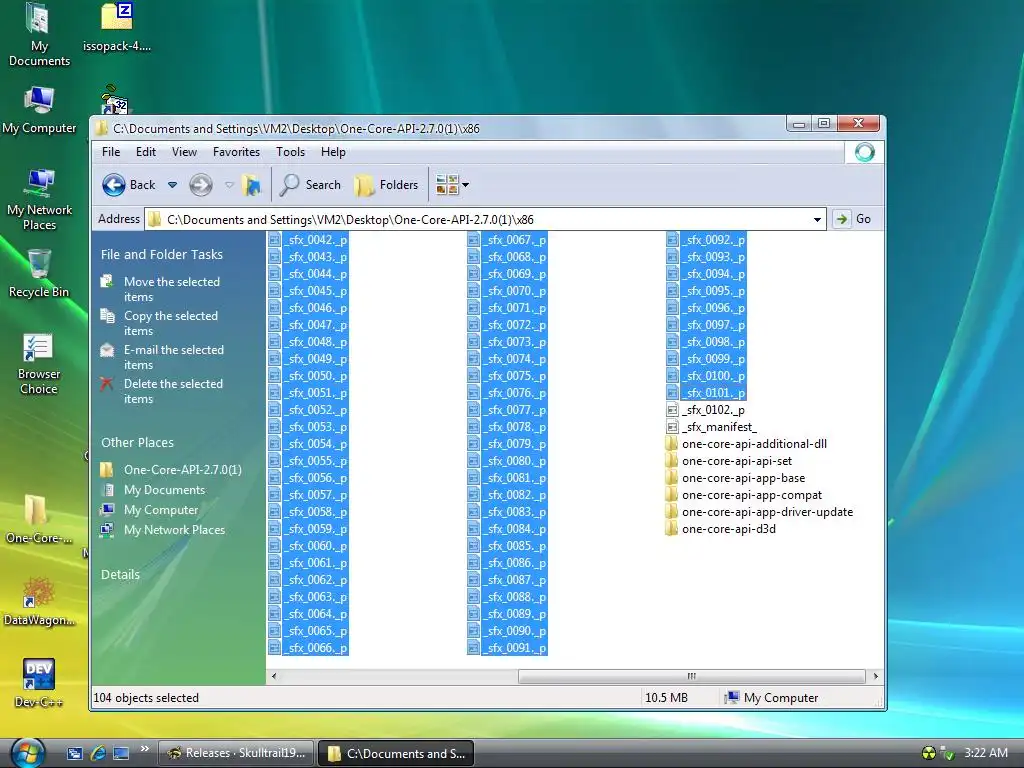Select the one-core-api-app-base folder icon

672,478
